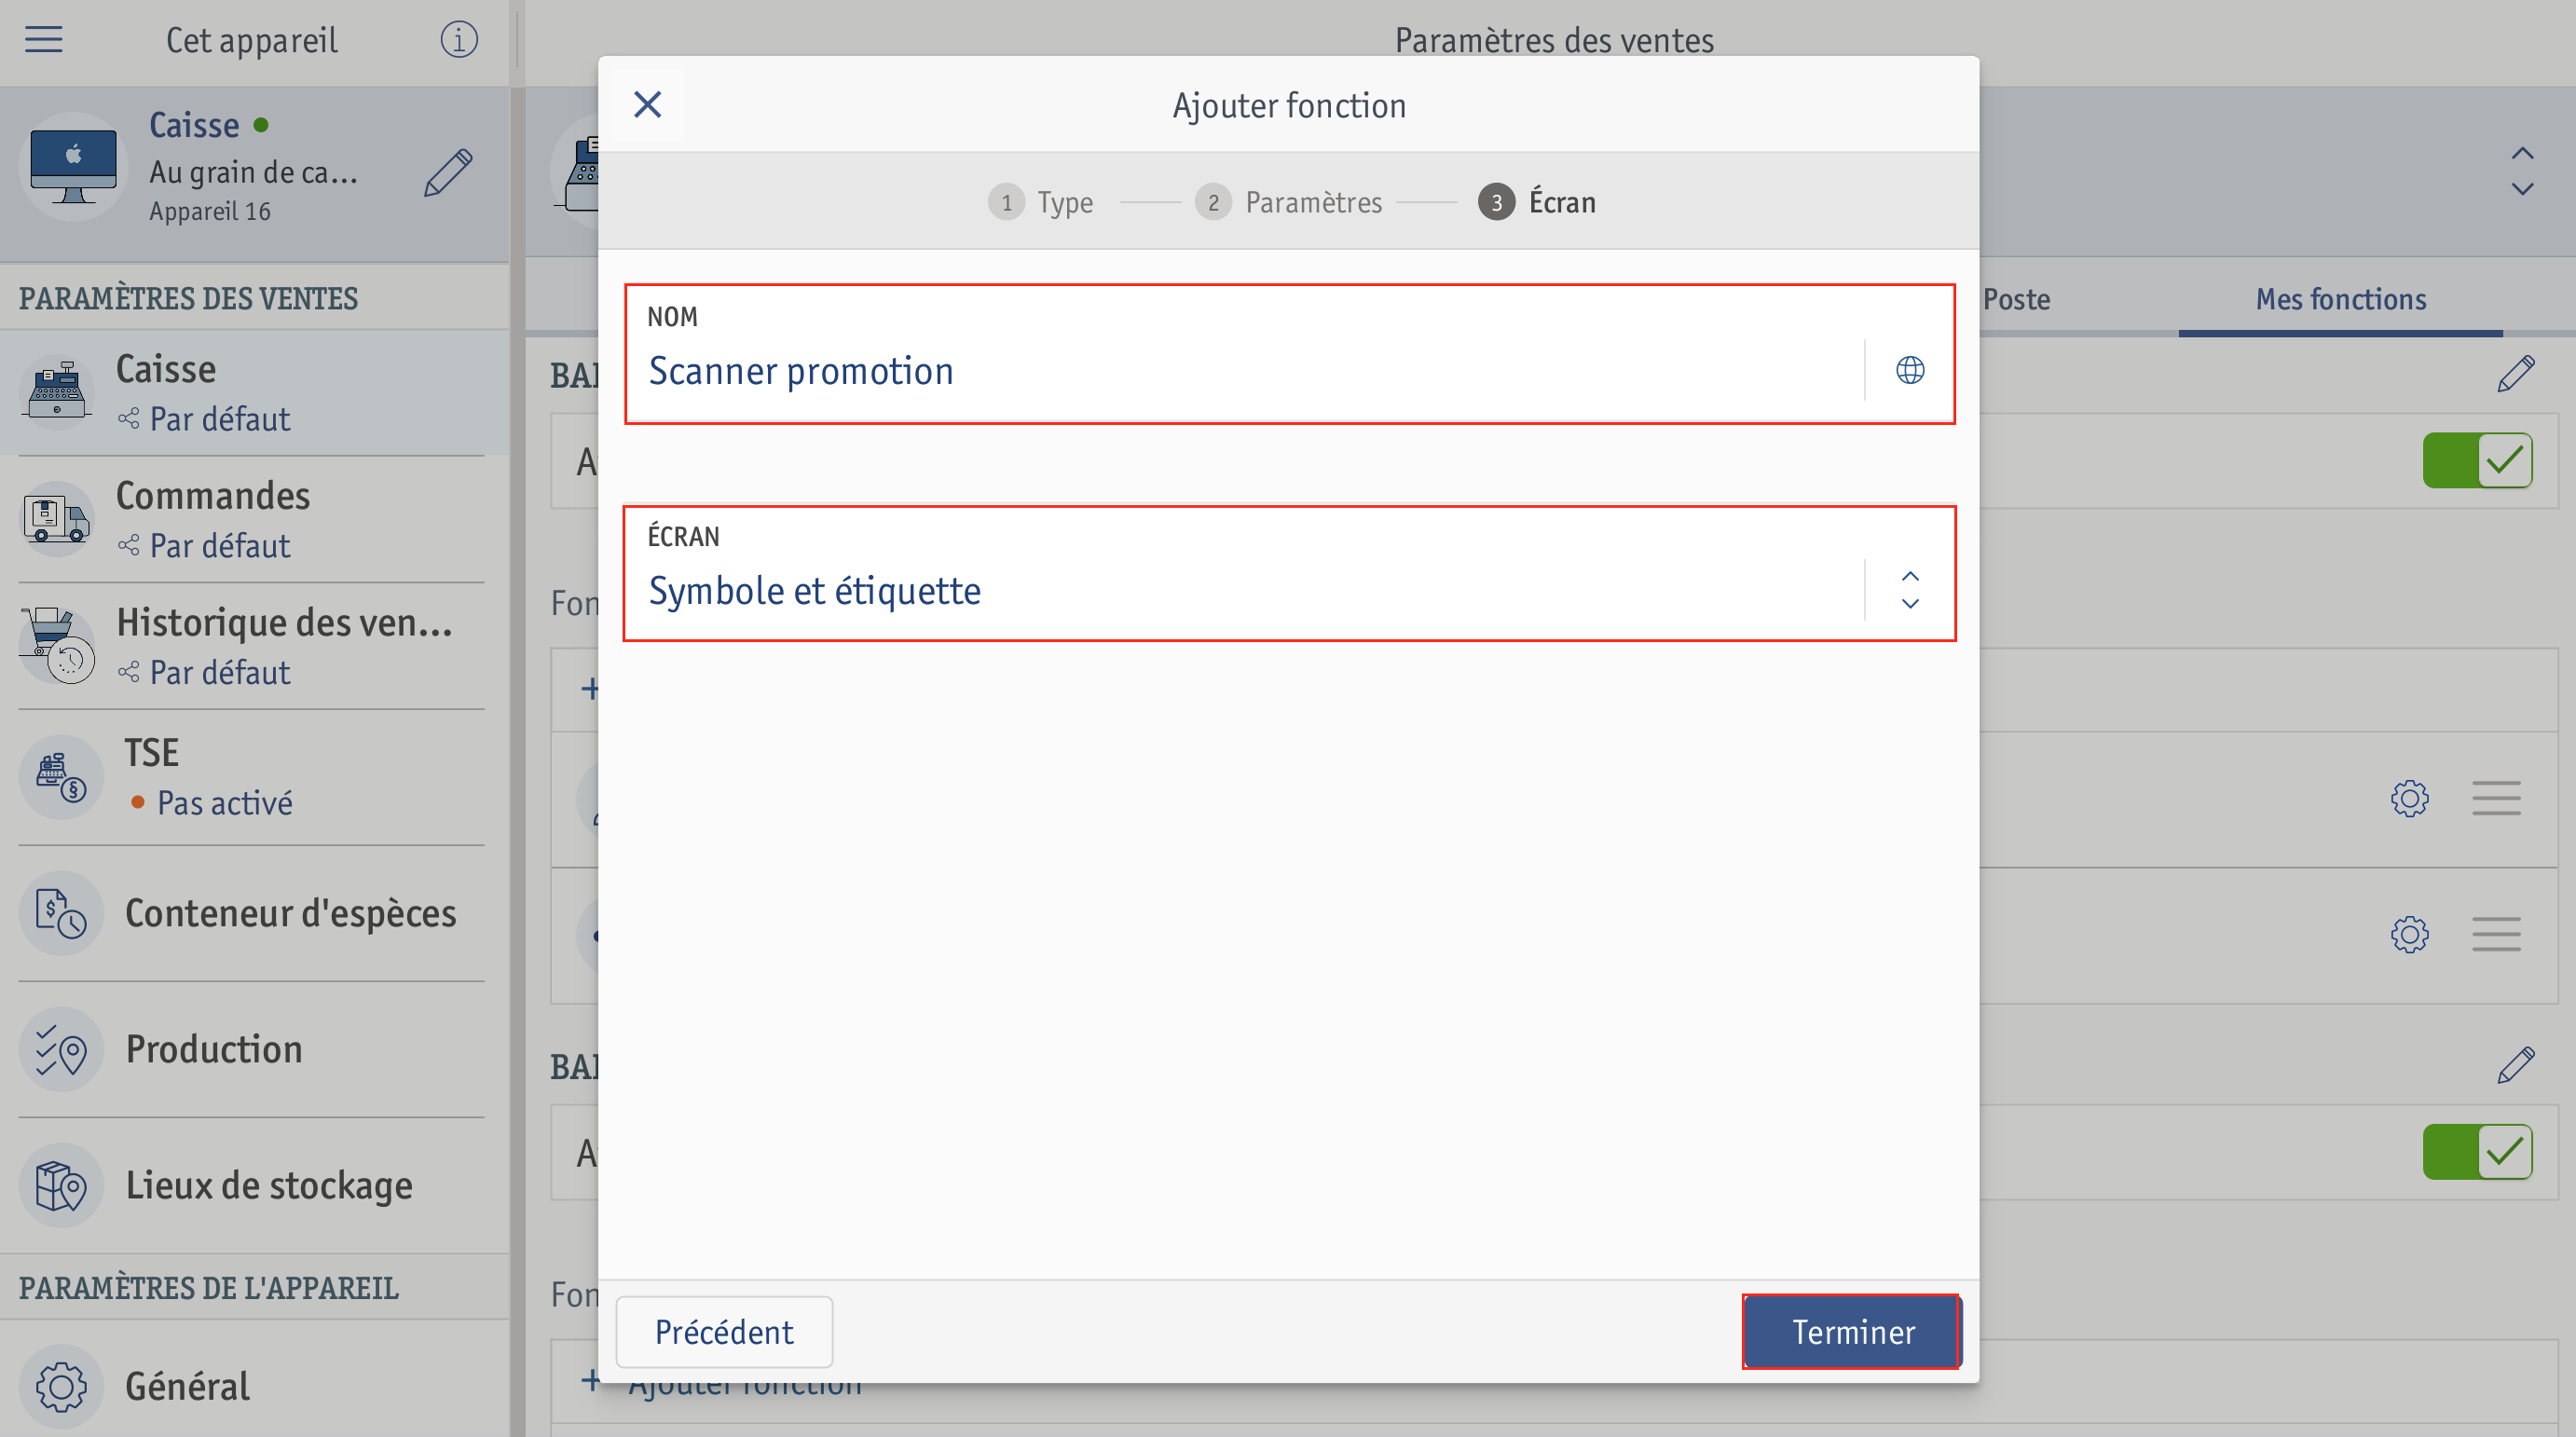
Task: Click the globe translation icon in Nom field
Action: coord(1910,370)
